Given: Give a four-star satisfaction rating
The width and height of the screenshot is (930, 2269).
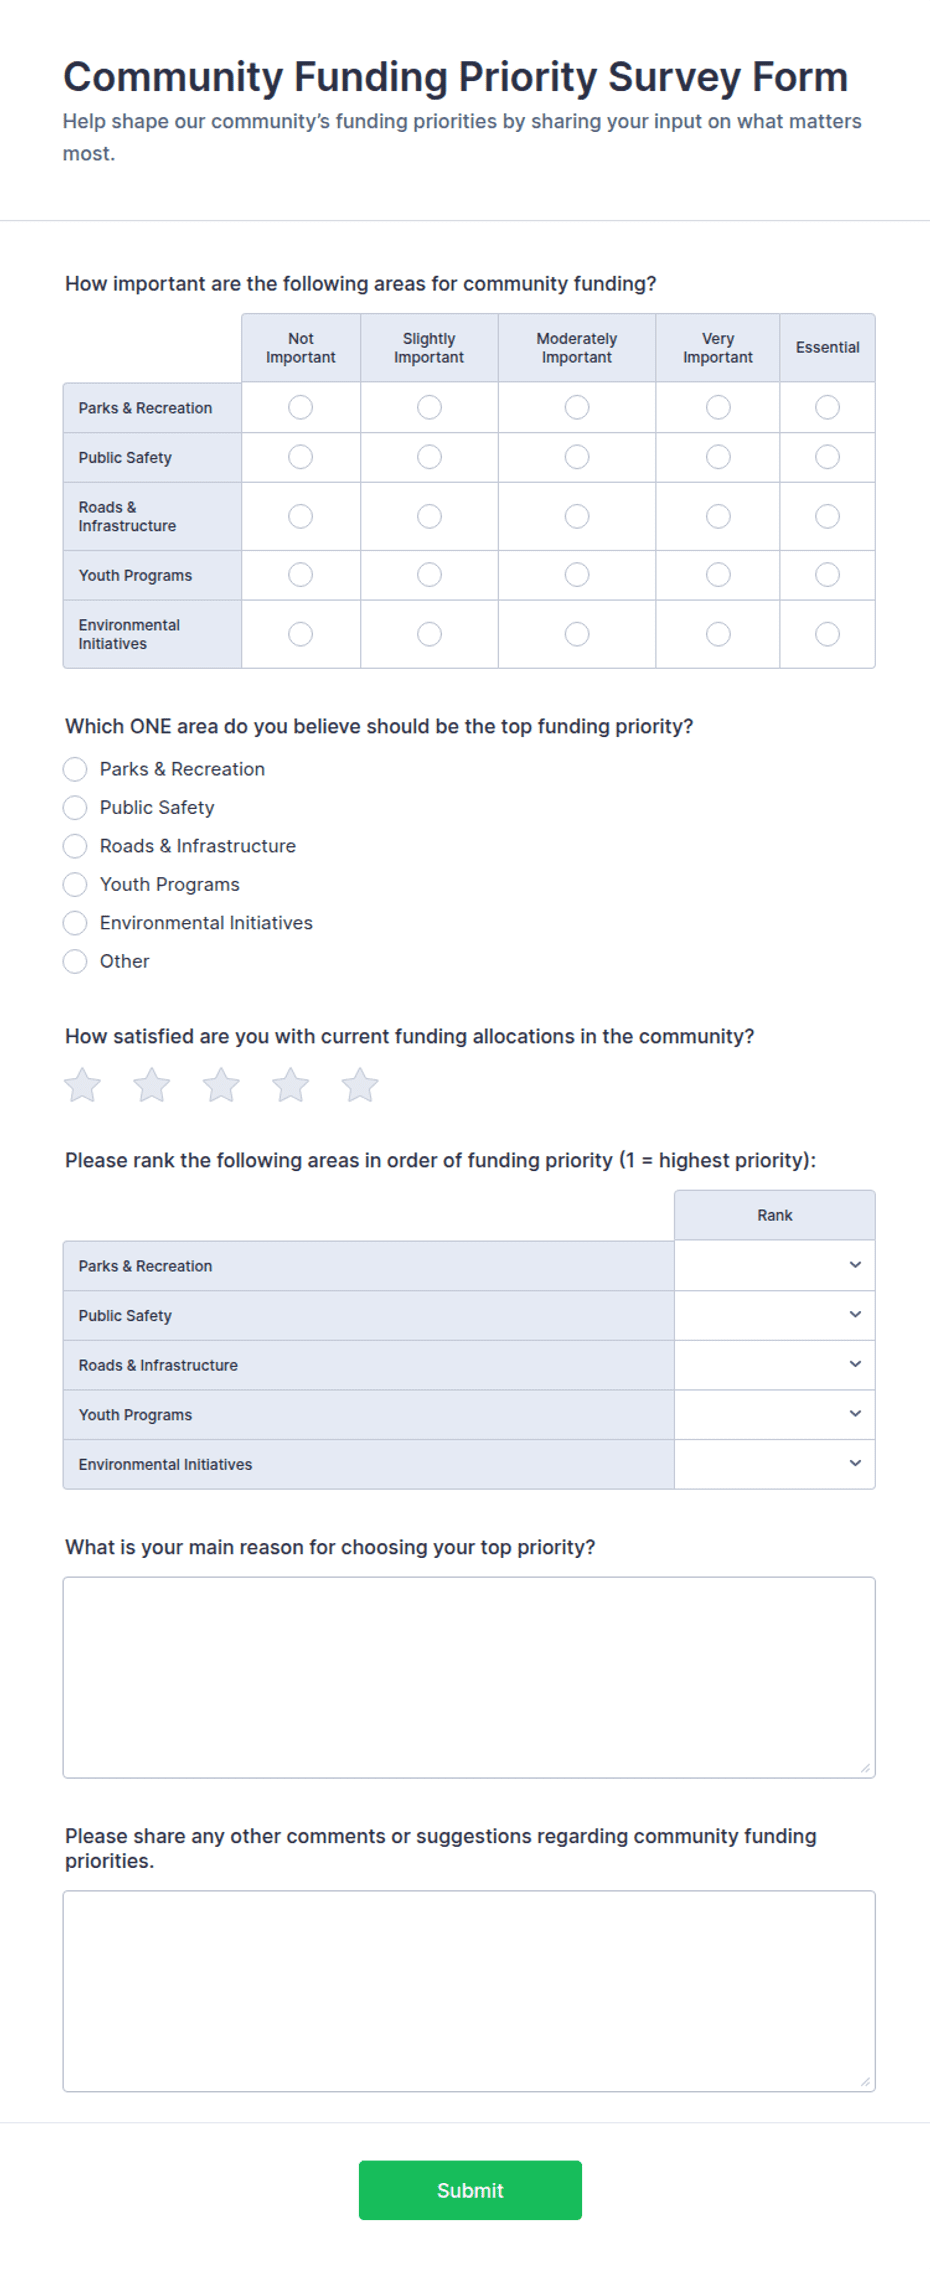Looking at the screenshot, I should (291, 1085).
